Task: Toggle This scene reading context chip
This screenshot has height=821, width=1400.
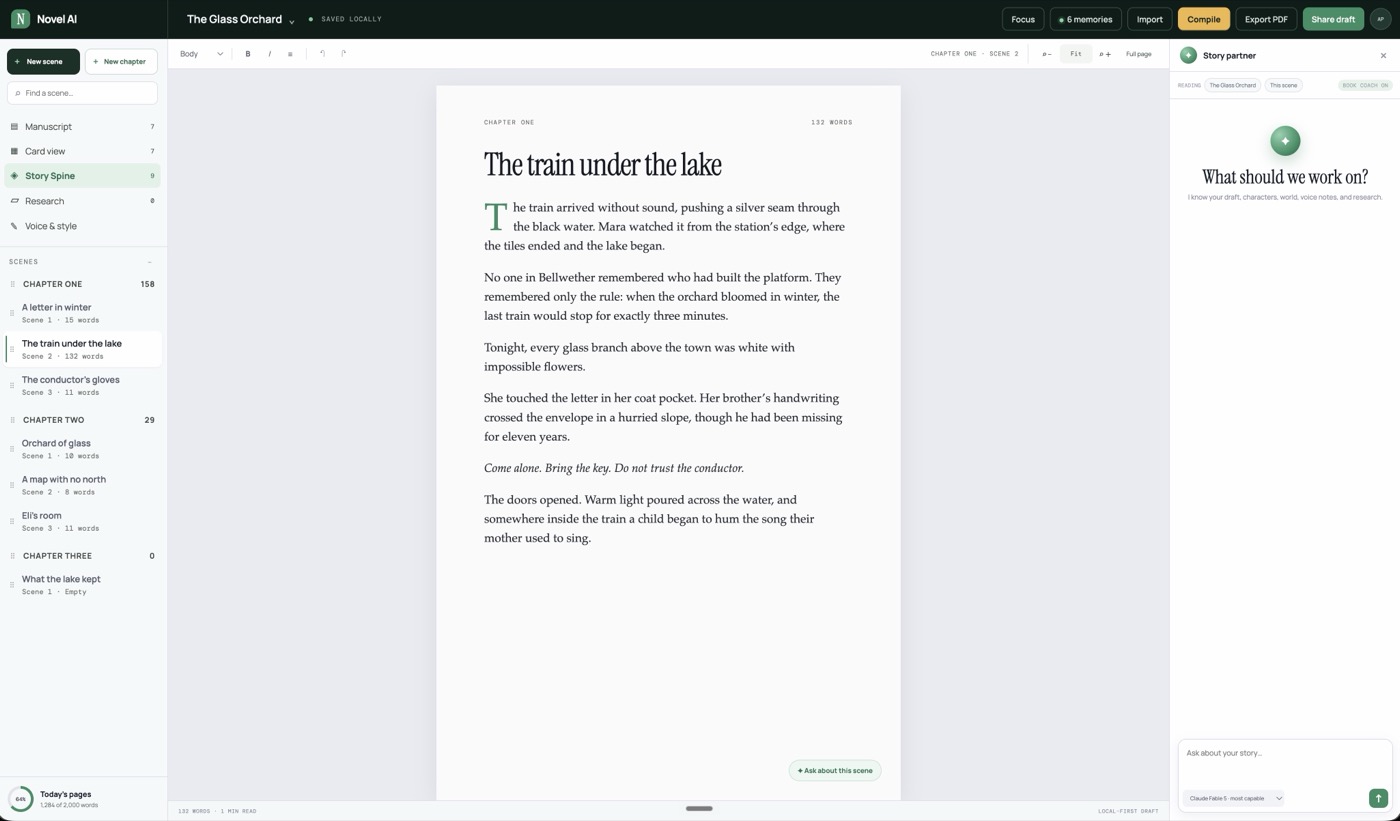Action: [1283, 85]
